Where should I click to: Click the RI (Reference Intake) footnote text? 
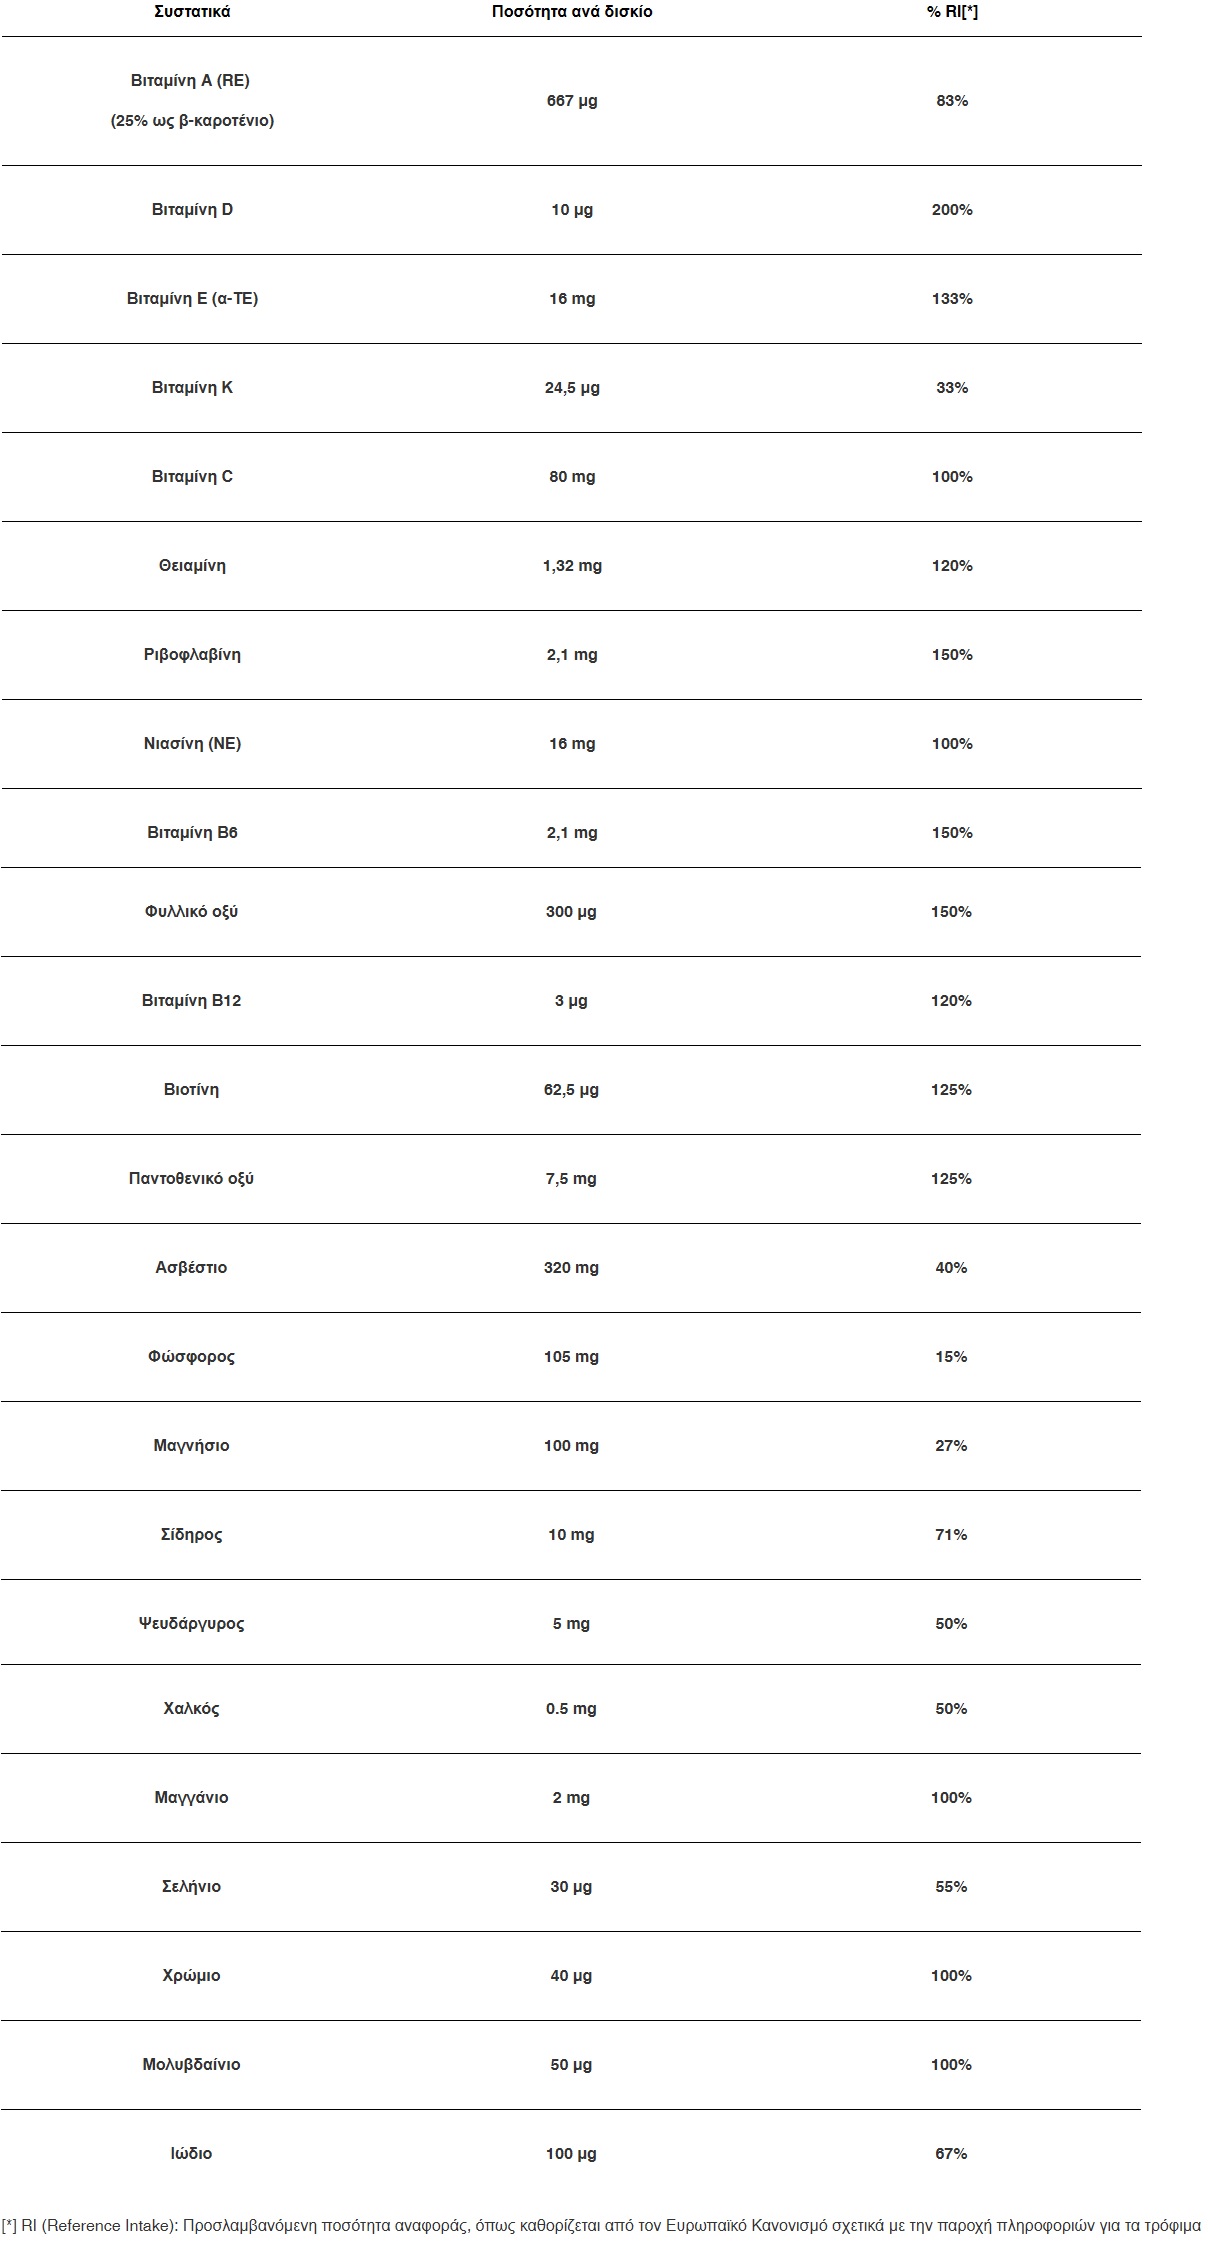pos(600,2226)
